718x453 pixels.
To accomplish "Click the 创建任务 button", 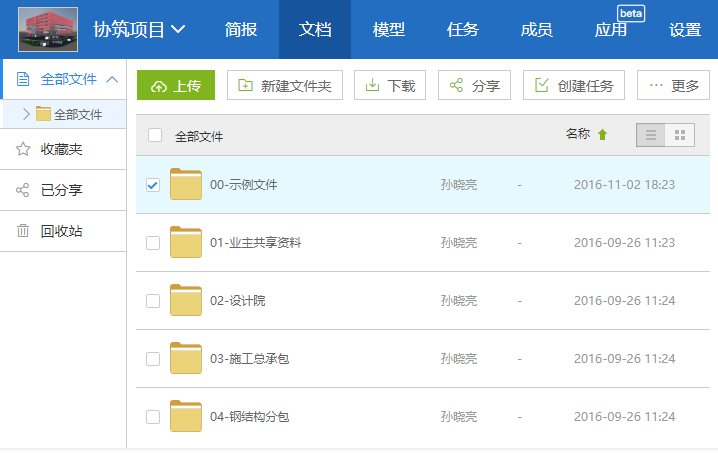I will pyautogui.click(x=574, y=85).
